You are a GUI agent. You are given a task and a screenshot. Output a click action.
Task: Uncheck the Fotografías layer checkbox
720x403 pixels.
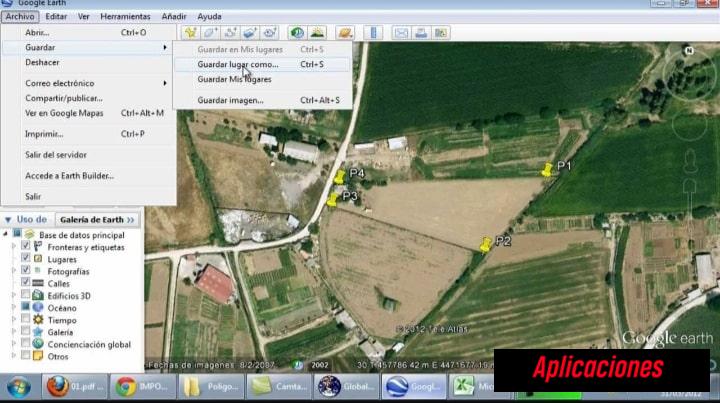(x=26, y=270)
